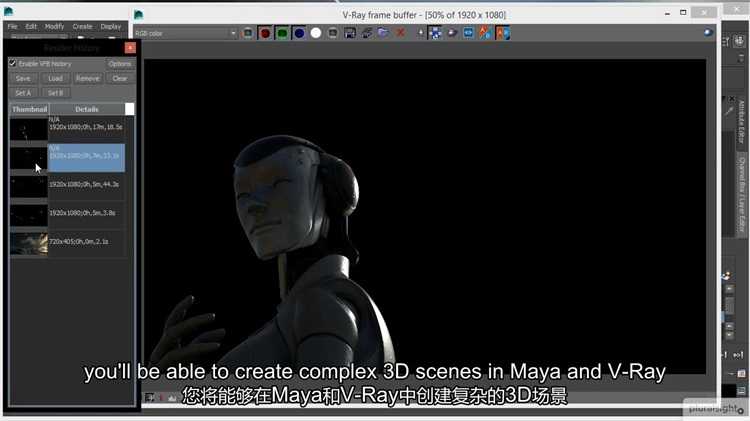750x421 pixels.
Task: Click the monochromatic mode icon
Action: (x=332, y=33)
